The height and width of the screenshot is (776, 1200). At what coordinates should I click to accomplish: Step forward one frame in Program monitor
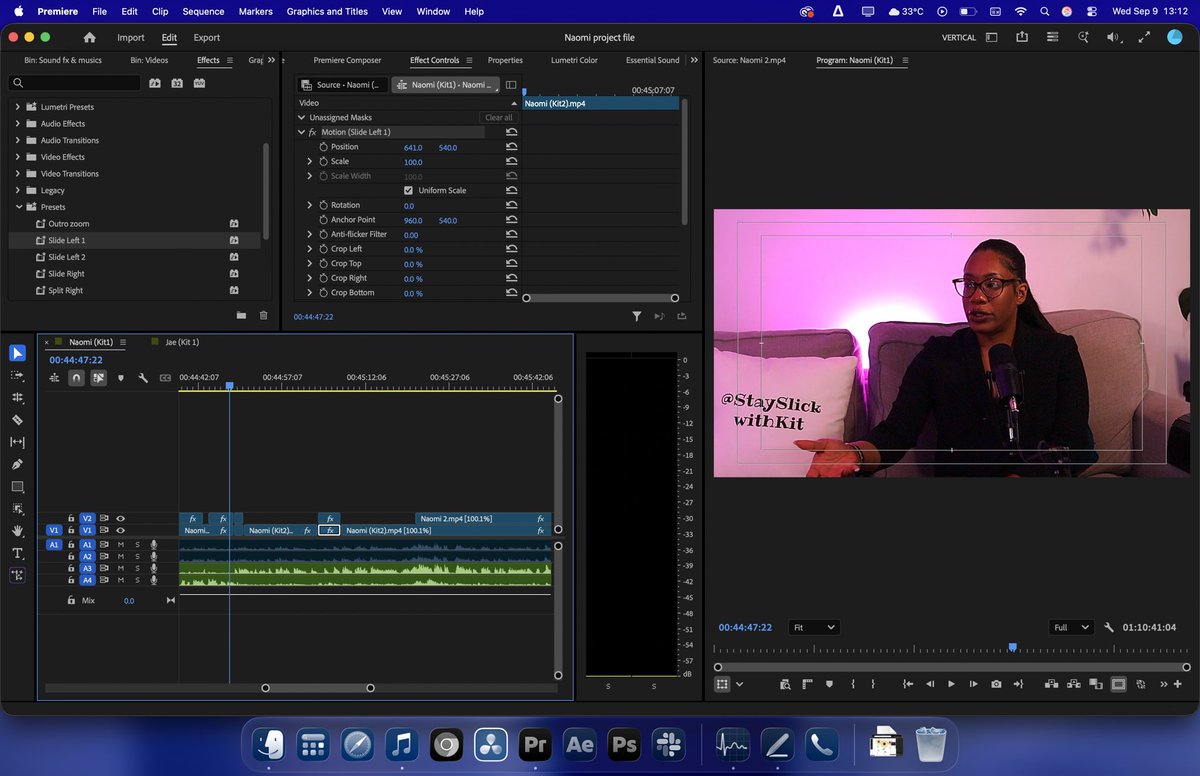click(x=973, y=684)
